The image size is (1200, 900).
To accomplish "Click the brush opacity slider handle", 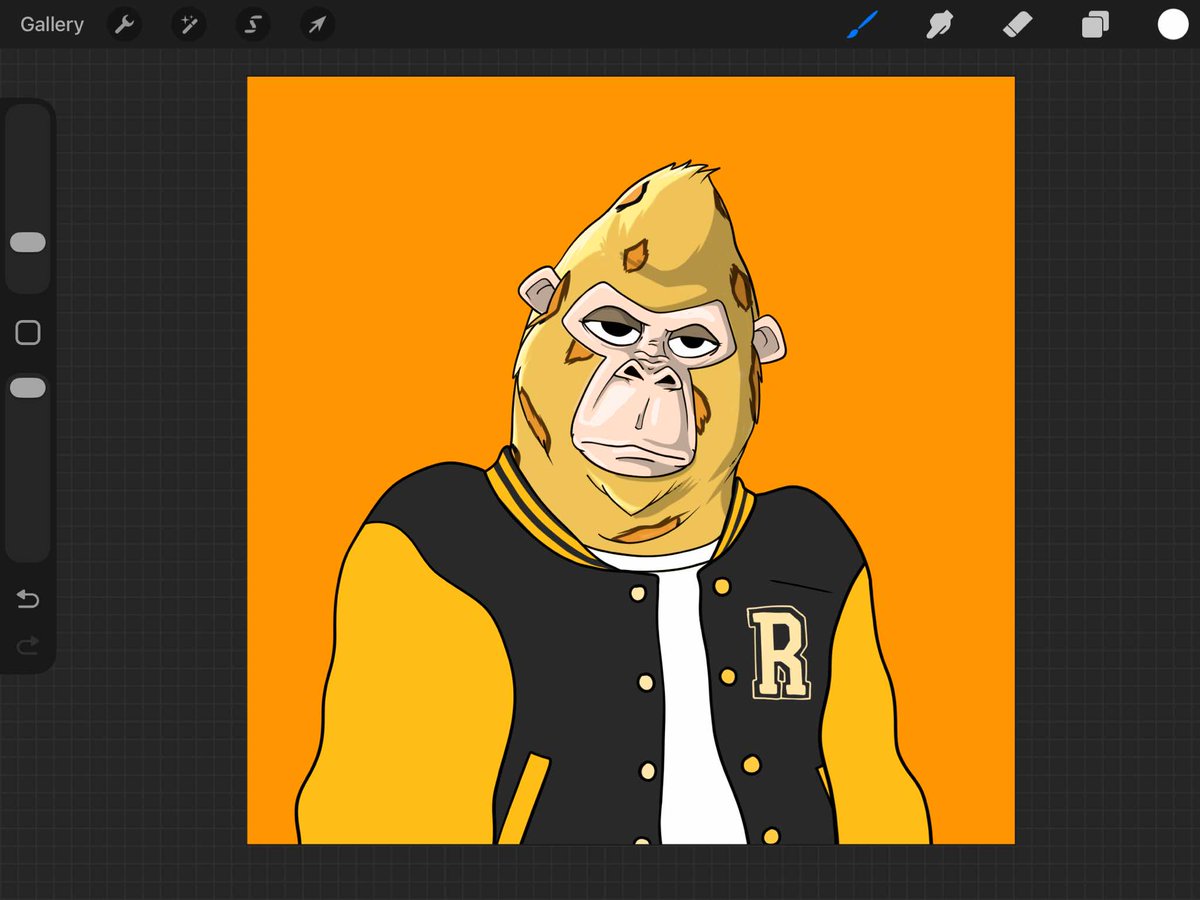I will pyautogui.click(x=28, y=388).
